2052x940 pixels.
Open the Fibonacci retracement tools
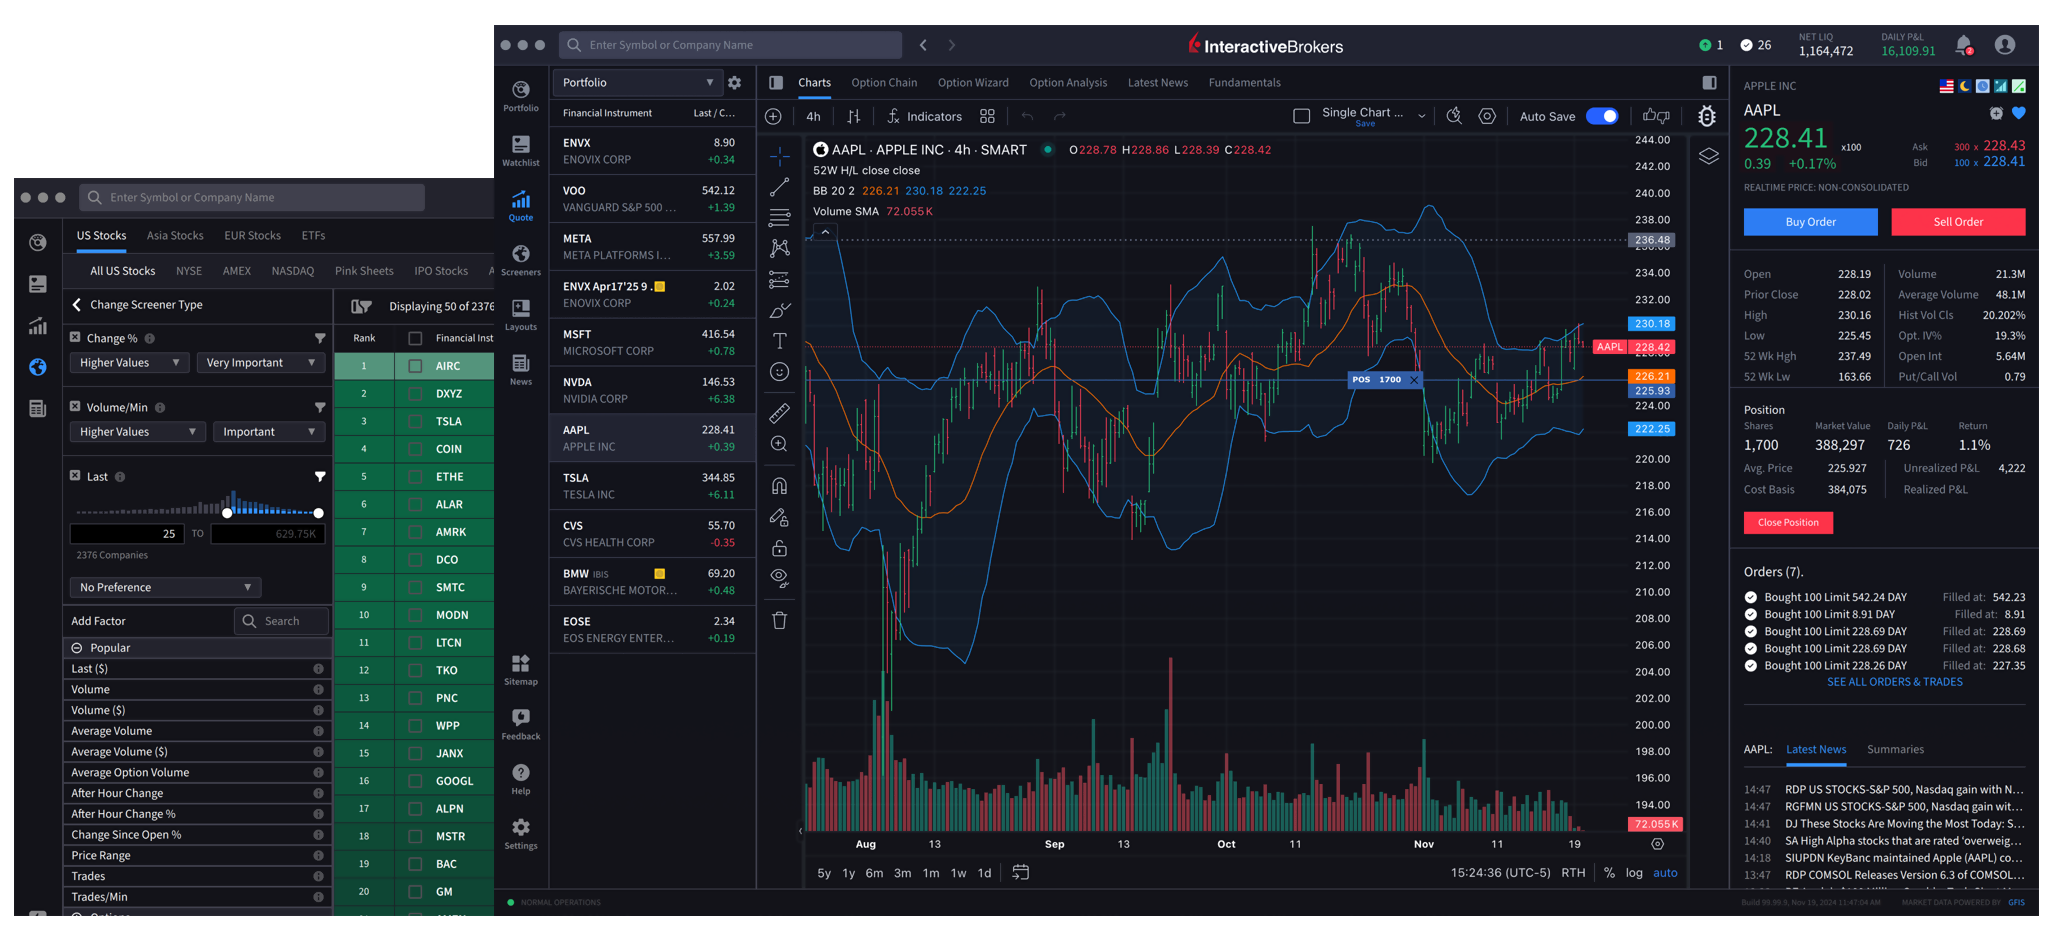coord(780,217)
